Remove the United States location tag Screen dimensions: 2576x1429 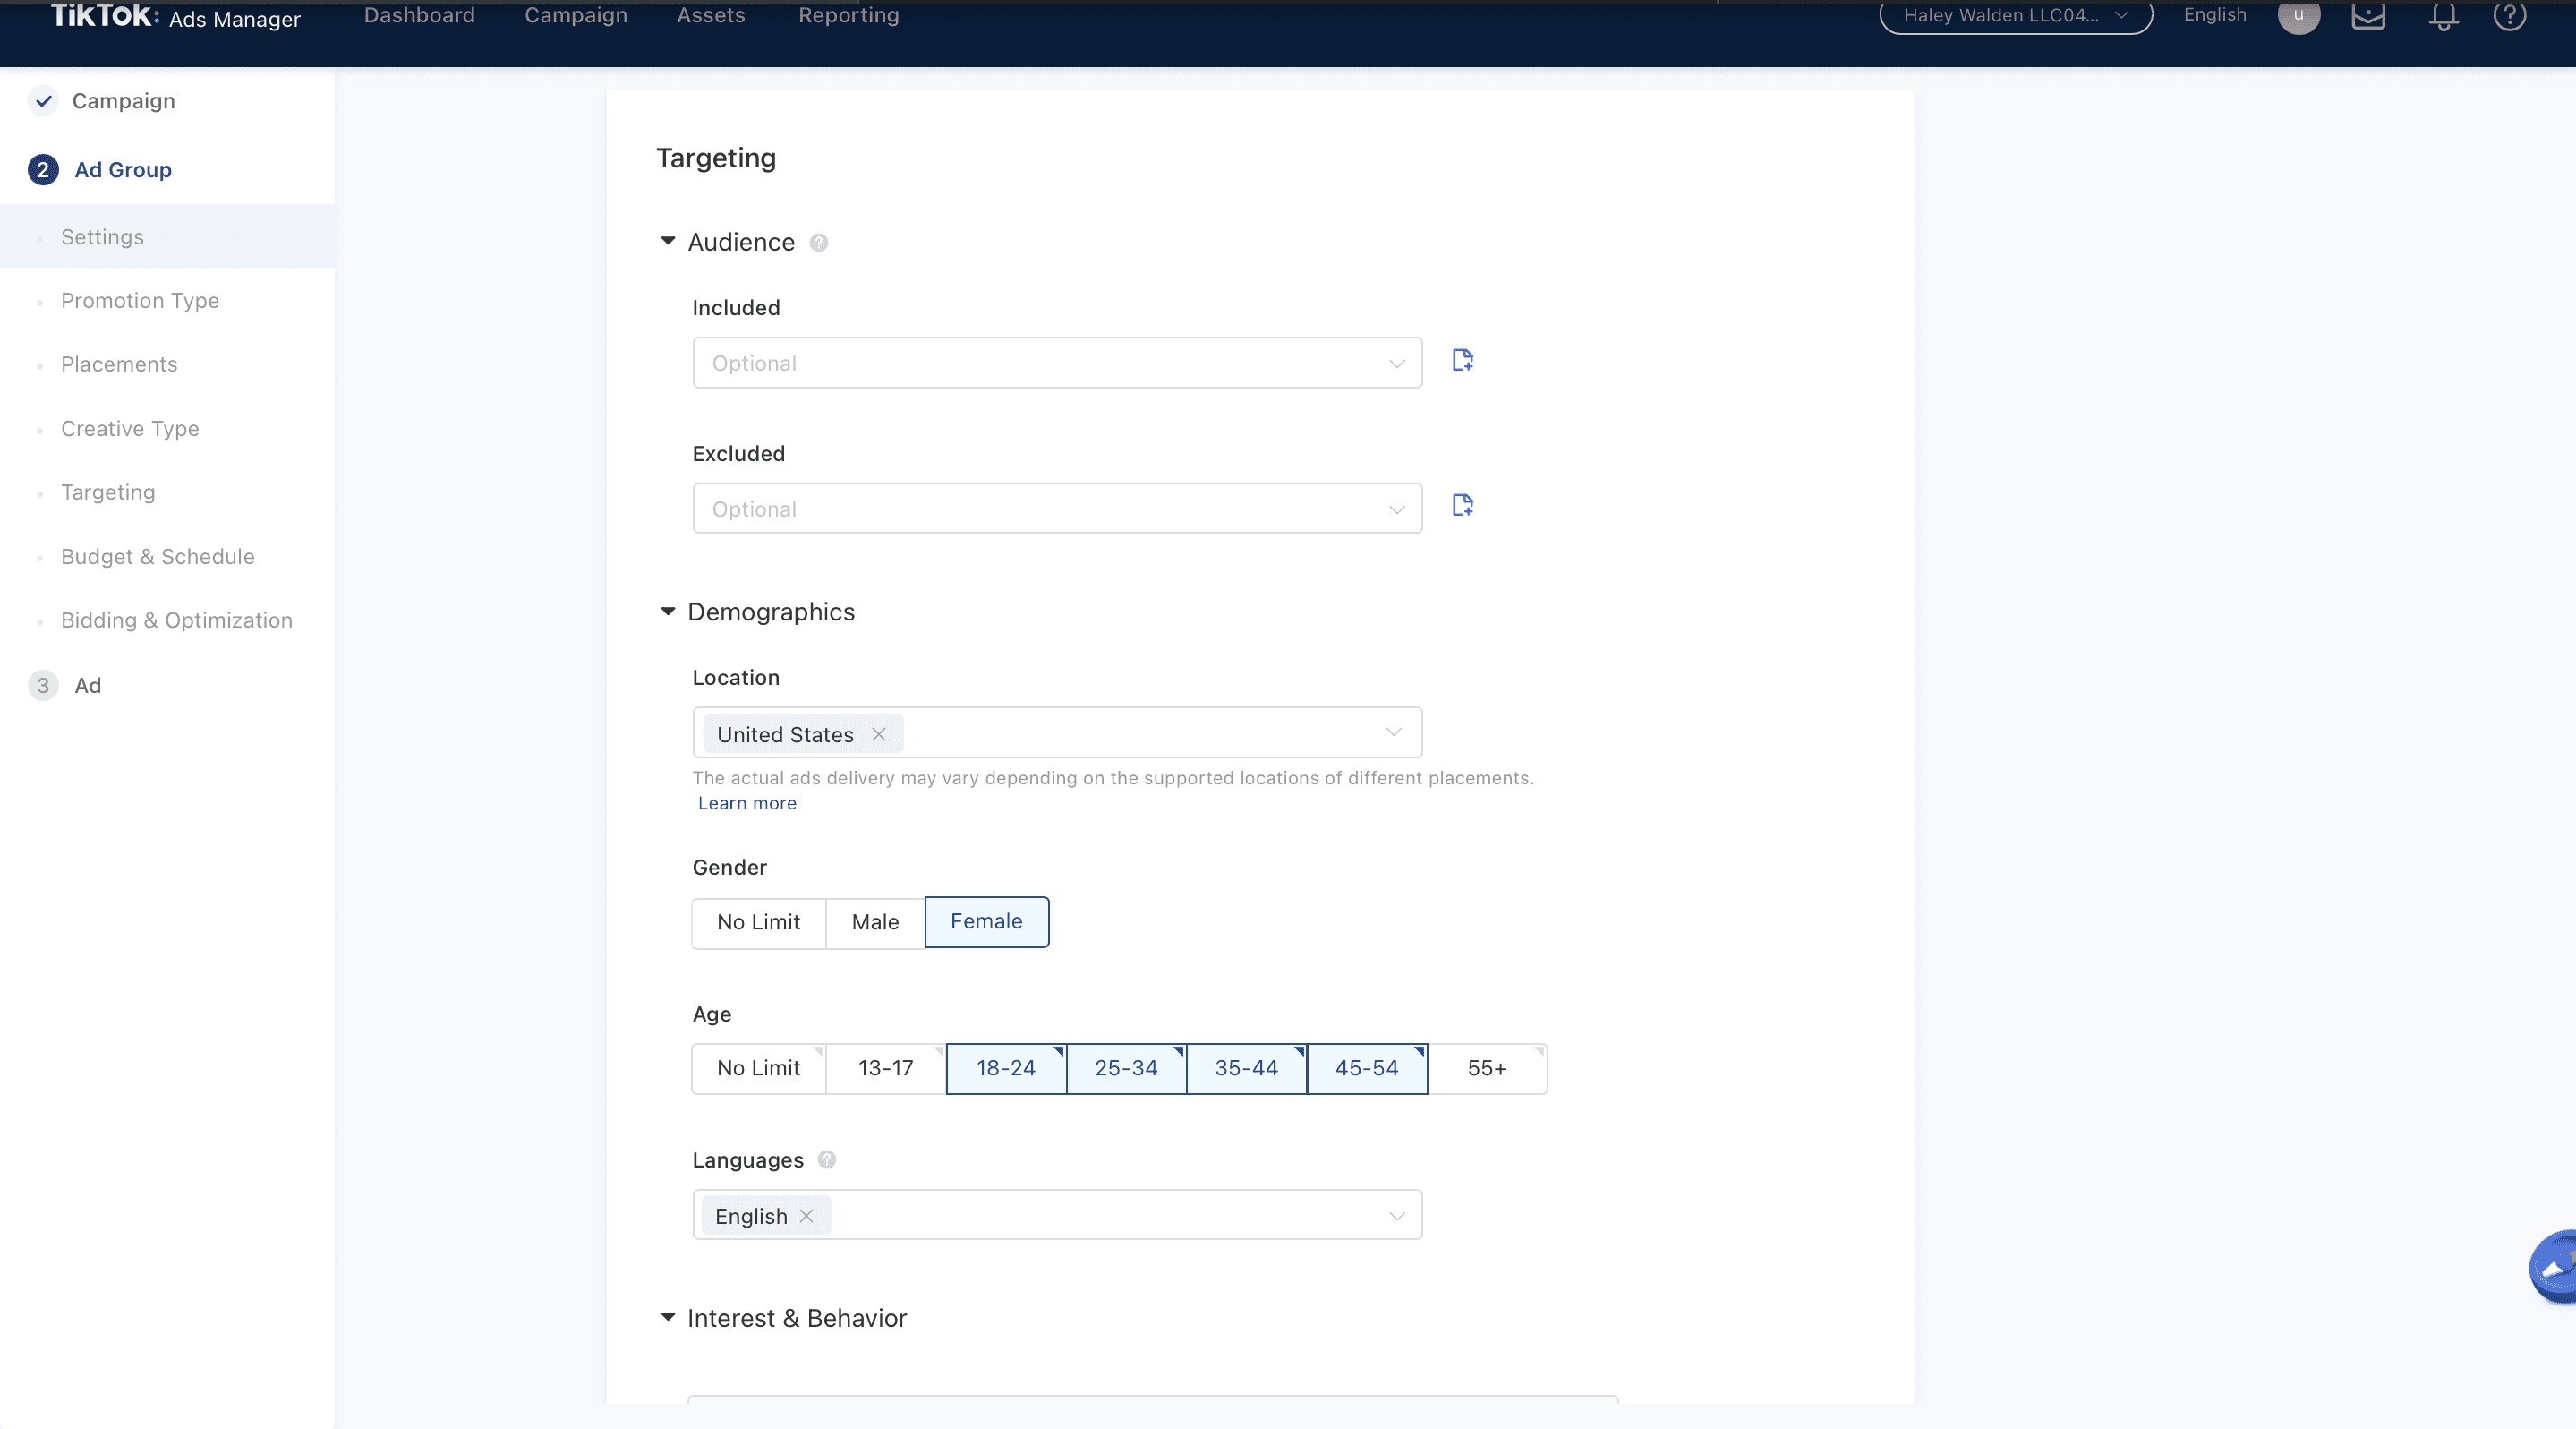[878, 734]
